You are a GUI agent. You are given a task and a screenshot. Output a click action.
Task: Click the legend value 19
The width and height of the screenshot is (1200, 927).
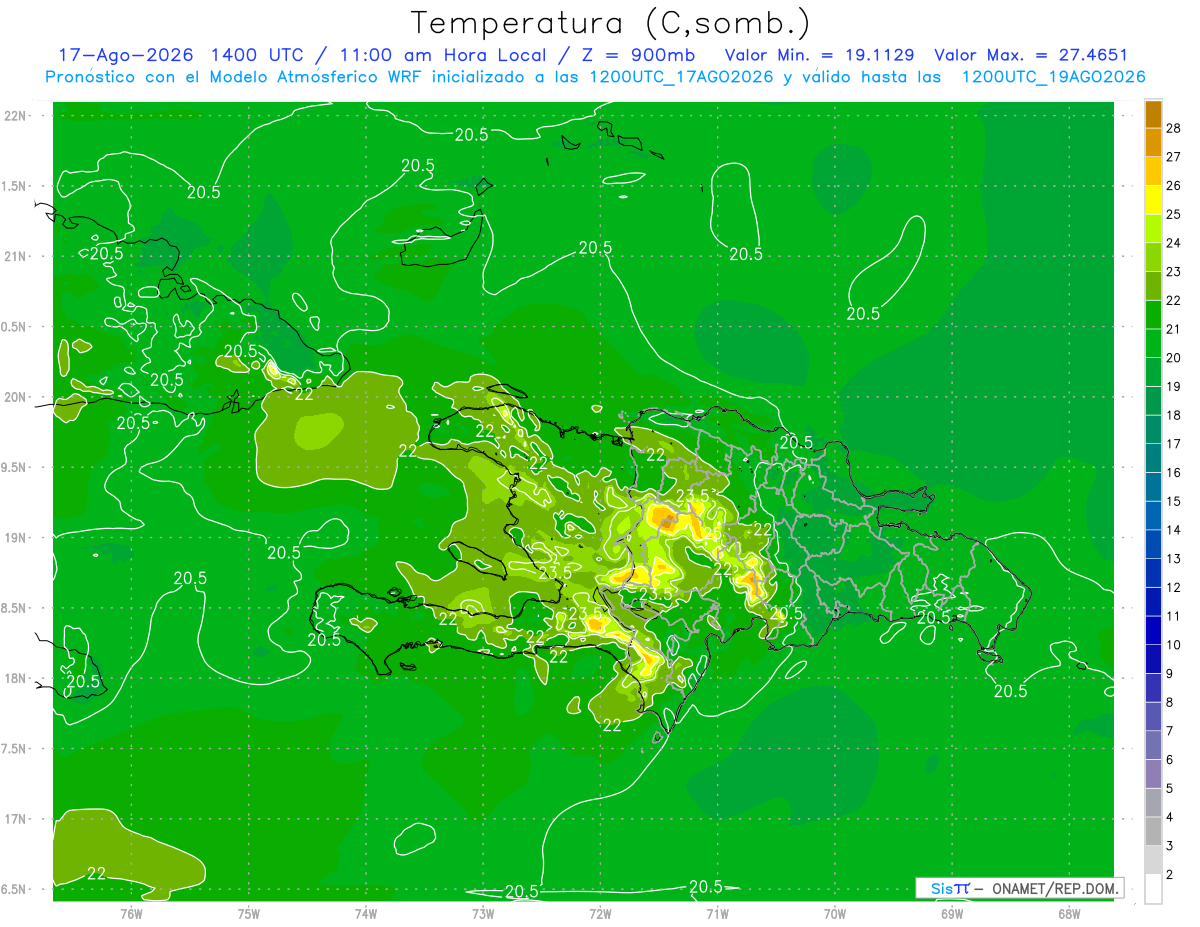(x=1174, y=386)
